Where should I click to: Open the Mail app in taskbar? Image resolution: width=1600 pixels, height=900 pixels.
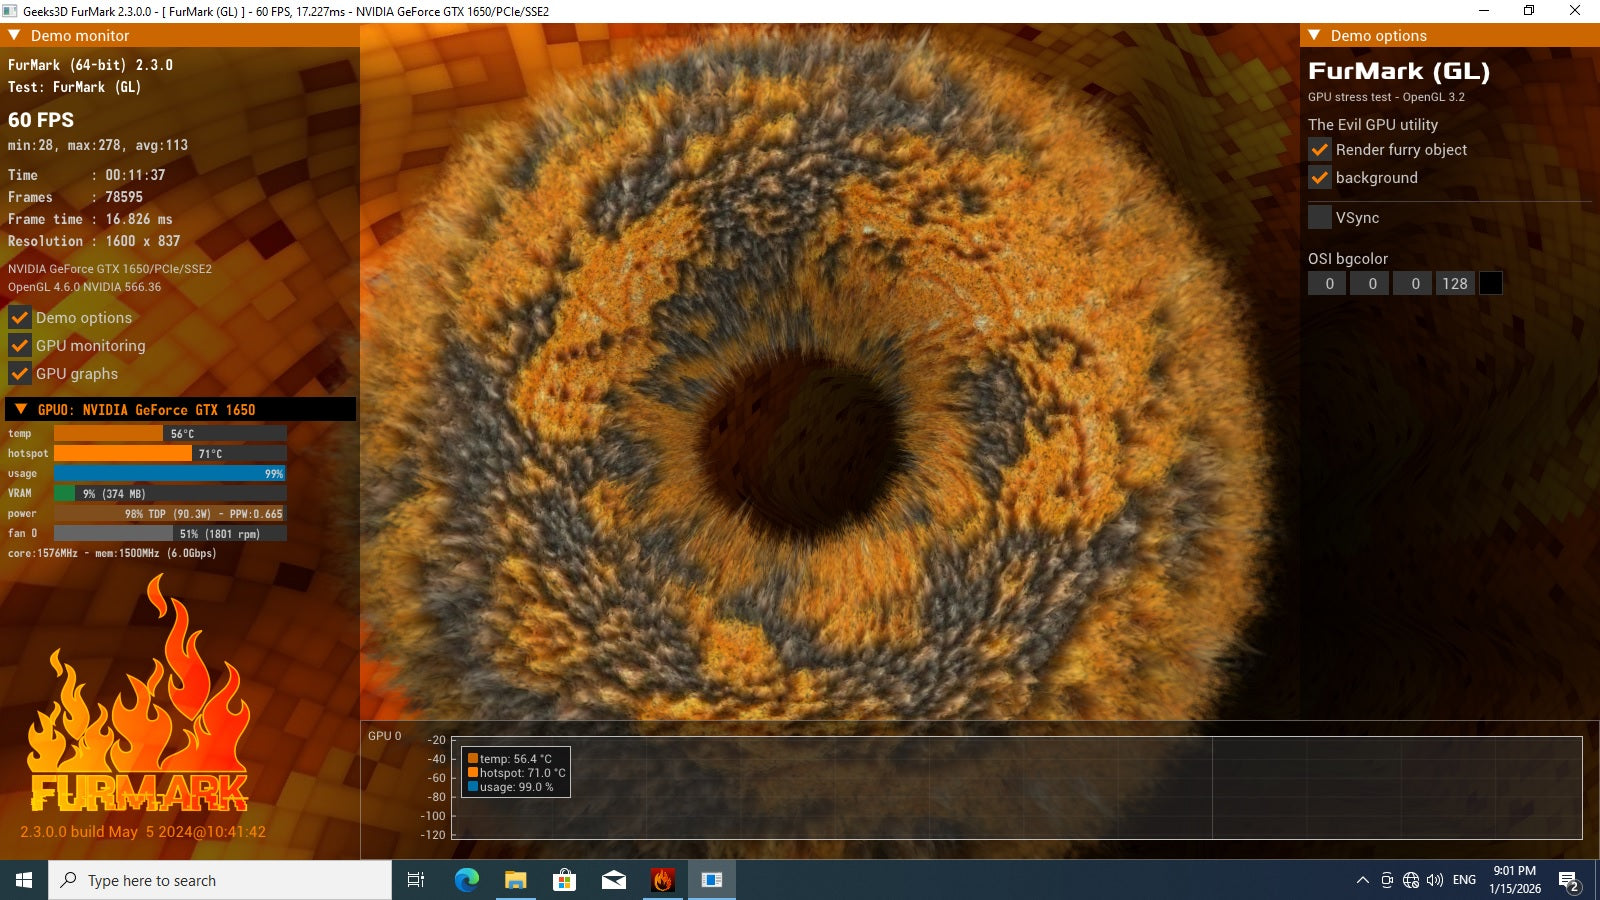tap(613, 880)
